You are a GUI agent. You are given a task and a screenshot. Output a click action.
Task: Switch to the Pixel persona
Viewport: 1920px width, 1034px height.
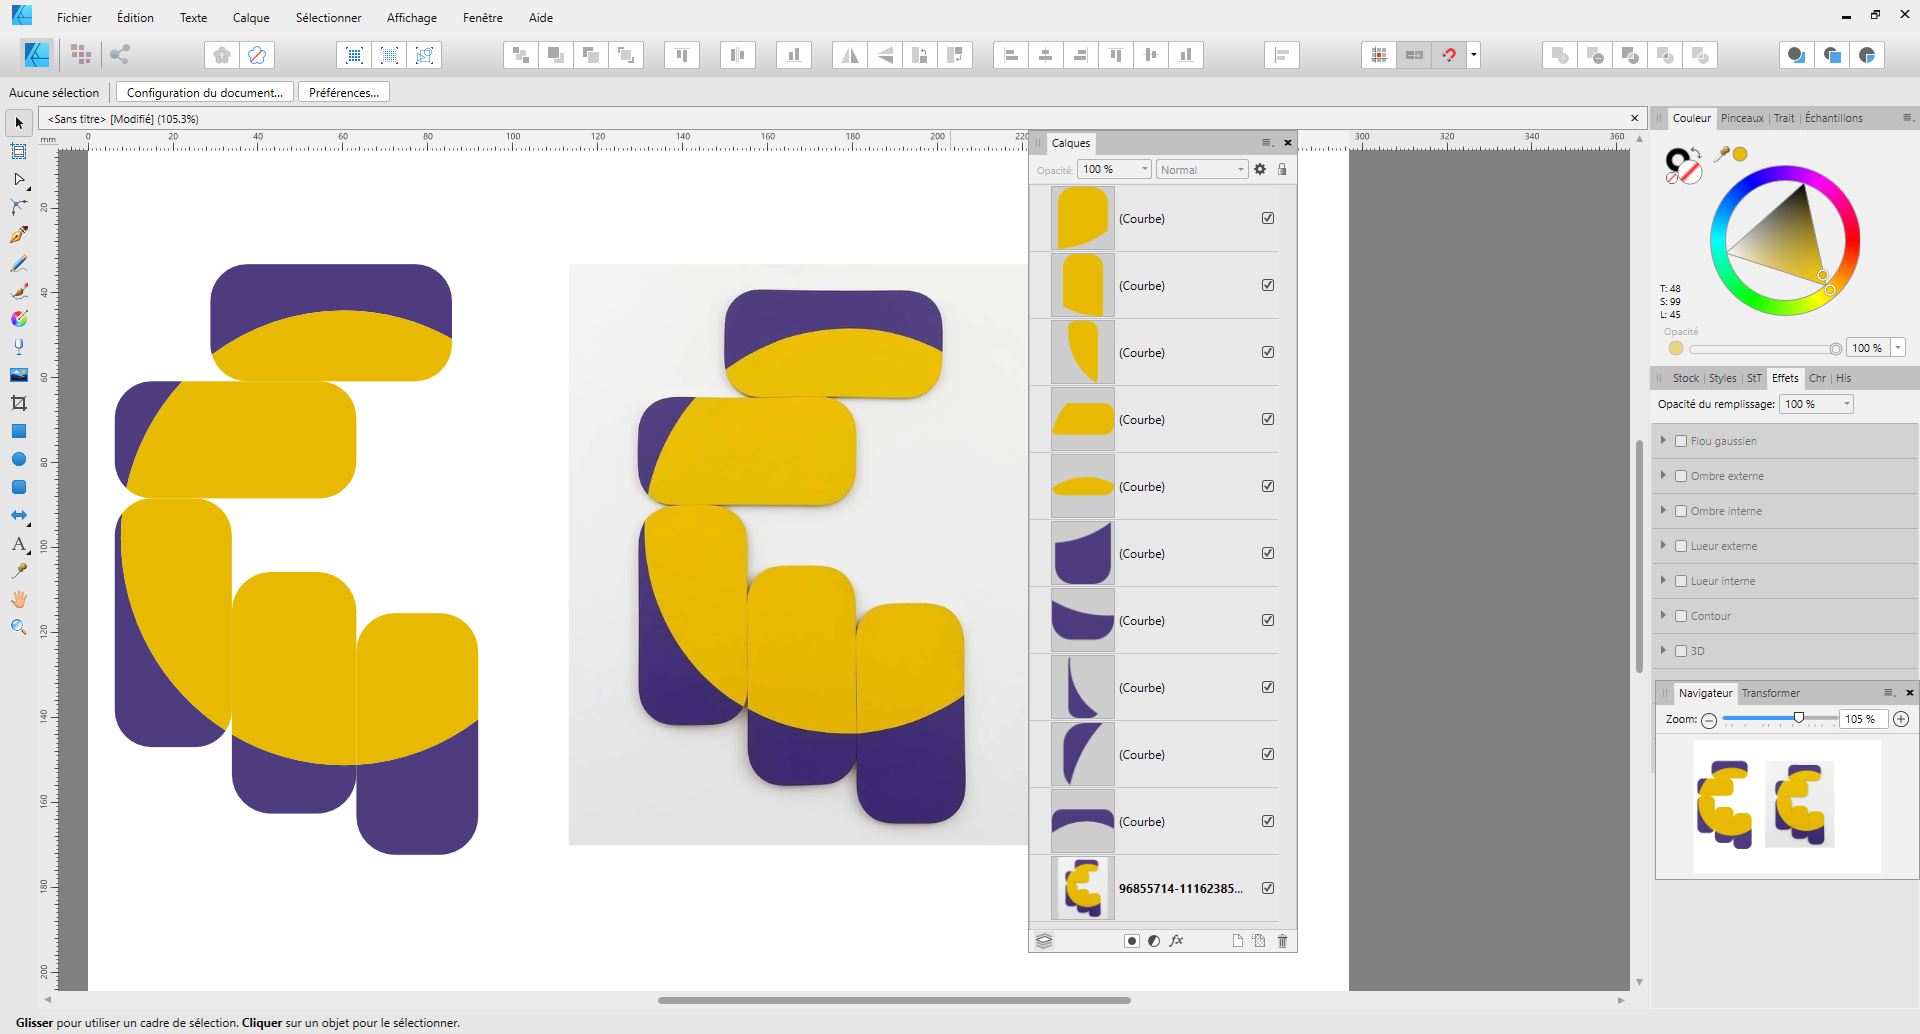(x=82, y=55)
